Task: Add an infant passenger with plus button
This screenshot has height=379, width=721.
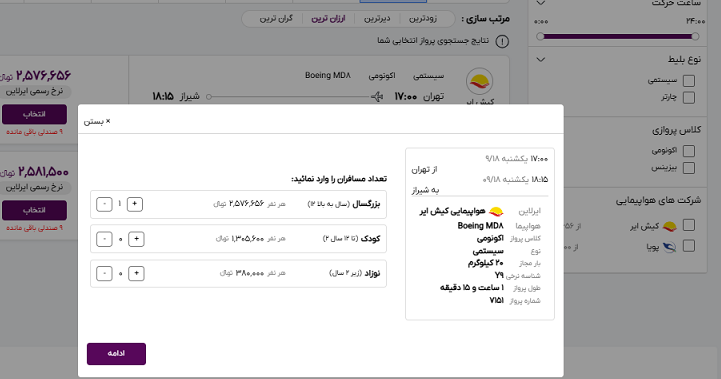Action: pyautogui.click(x=136, y=273)
